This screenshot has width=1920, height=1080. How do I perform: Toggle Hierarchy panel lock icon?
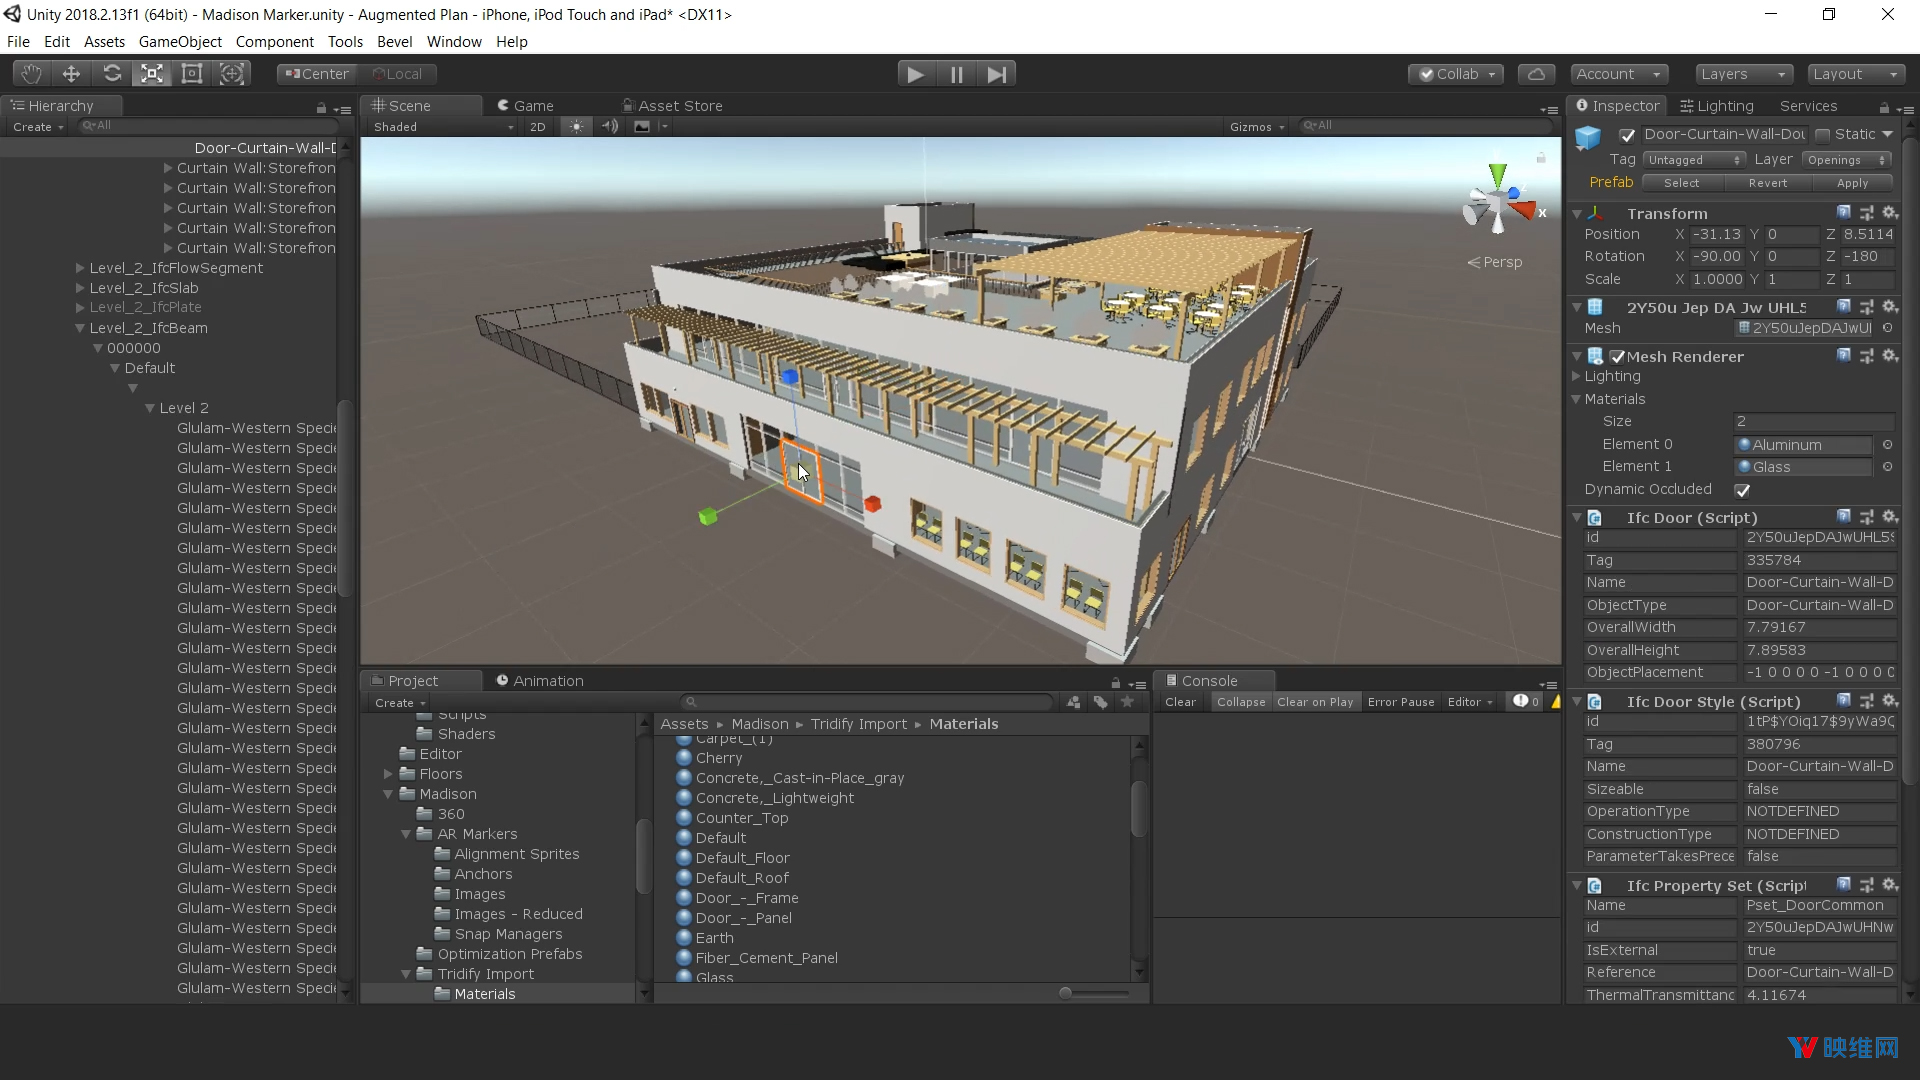[x=321, y=108]
